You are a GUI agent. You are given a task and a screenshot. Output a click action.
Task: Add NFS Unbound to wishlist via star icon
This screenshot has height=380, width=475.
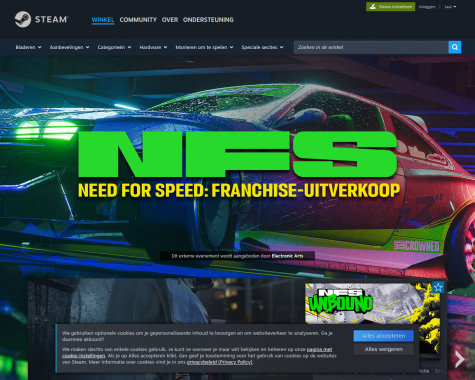tap(438, 287)
